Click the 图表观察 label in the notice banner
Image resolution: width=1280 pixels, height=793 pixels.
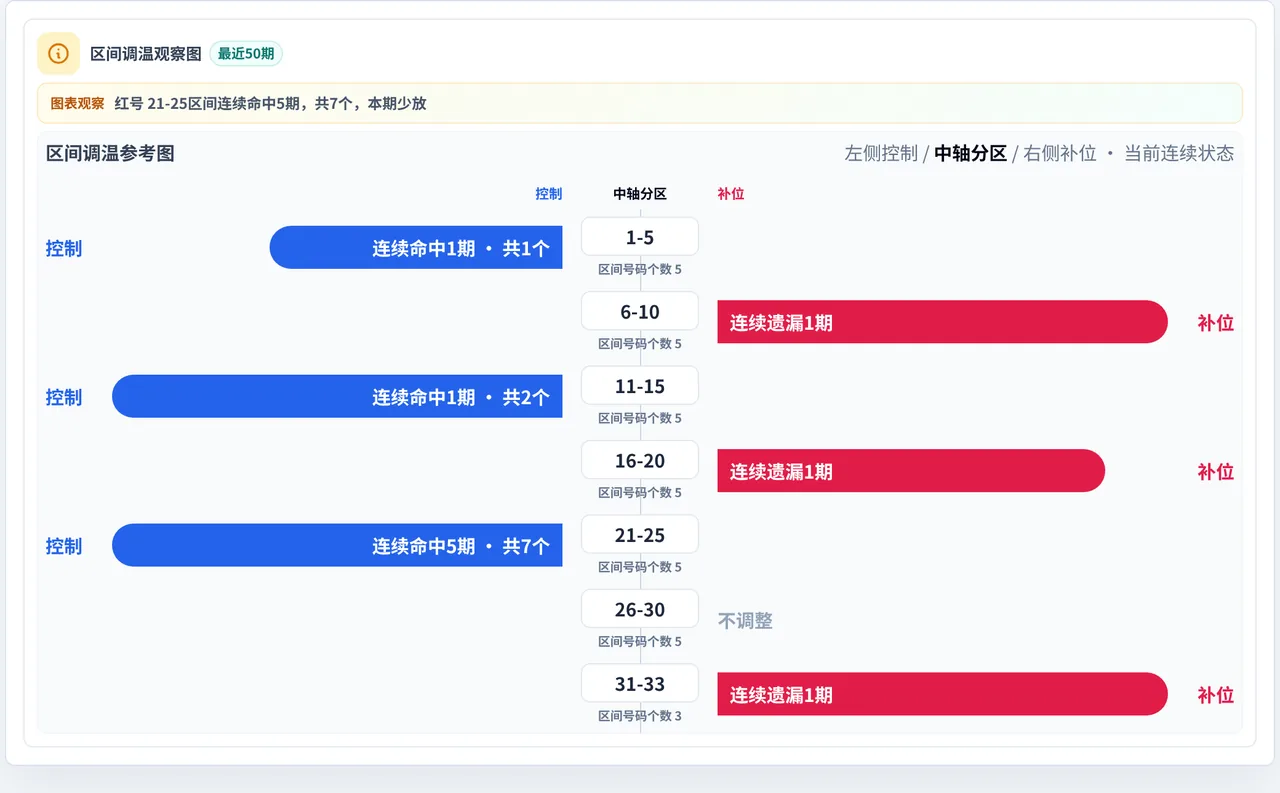(77, 103)
